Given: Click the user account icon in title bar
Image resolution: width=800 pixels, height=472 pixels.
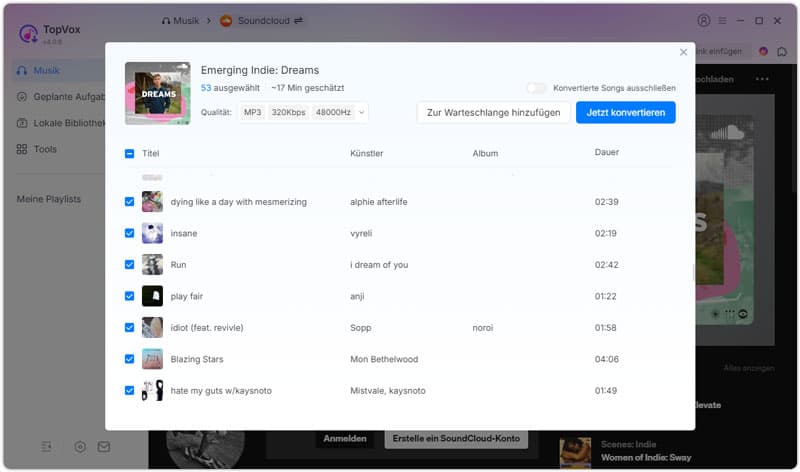Looking at the screenshot, I should (703, 20).
